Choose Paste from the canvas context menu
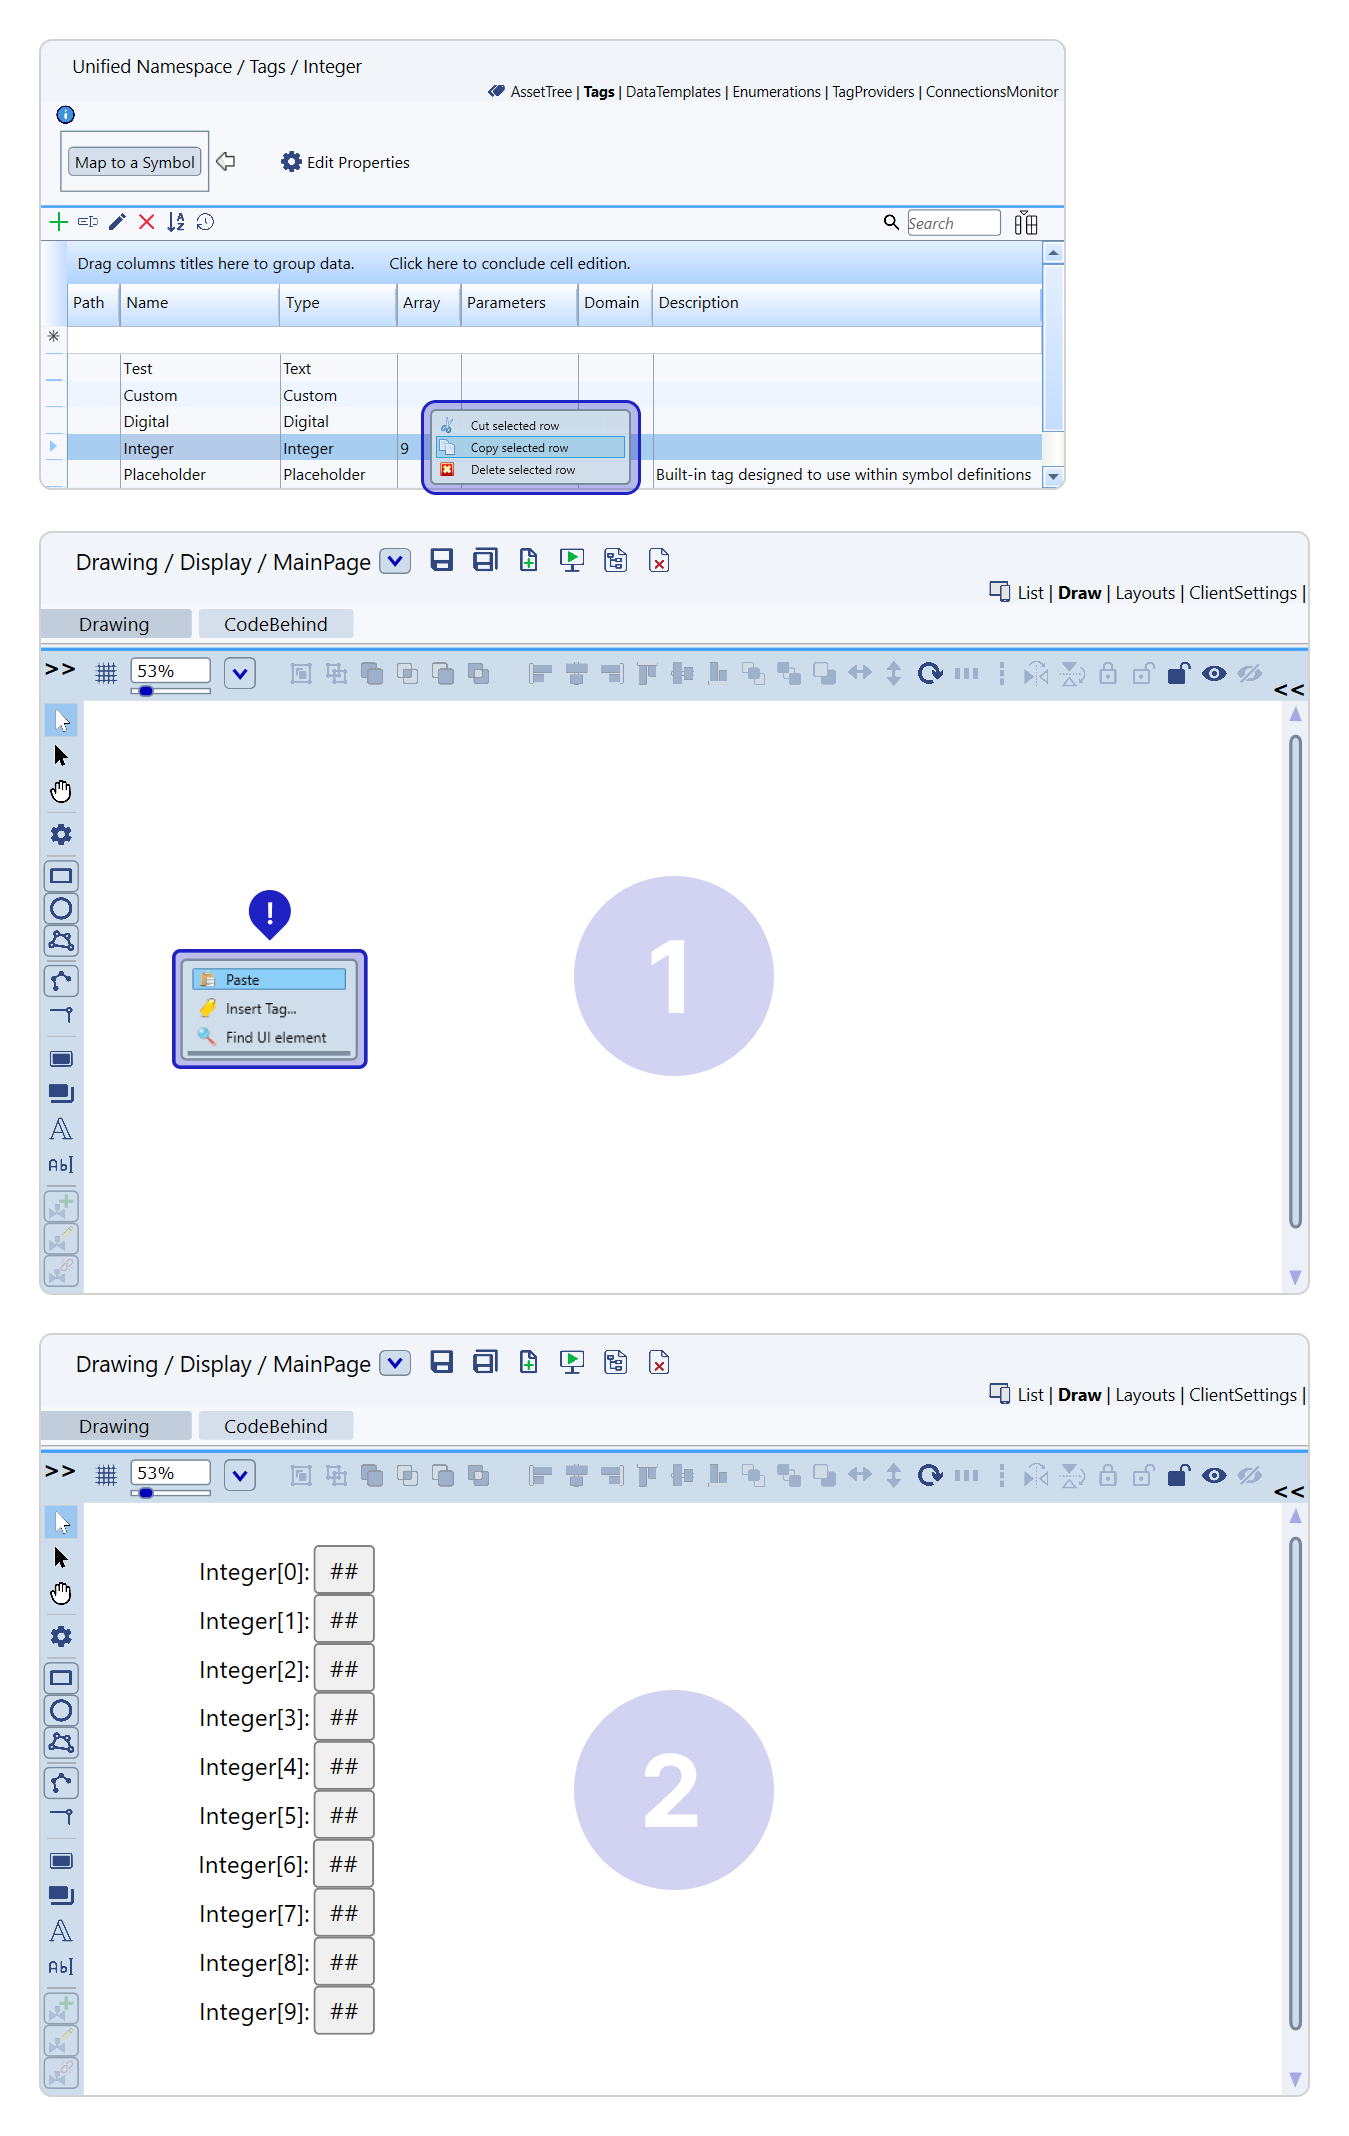The width and height of the screenshot is (1349, 2136). (243, 980)
